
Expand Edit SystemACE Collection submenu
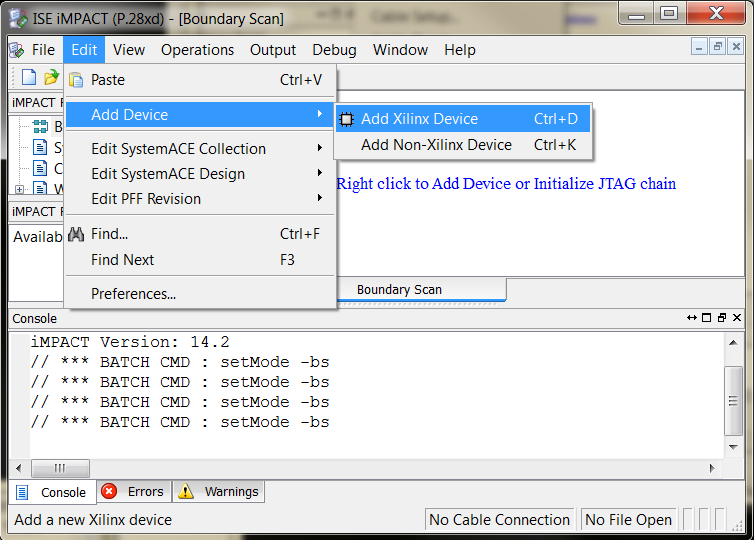pyautogui.click(x=178, y=149)
